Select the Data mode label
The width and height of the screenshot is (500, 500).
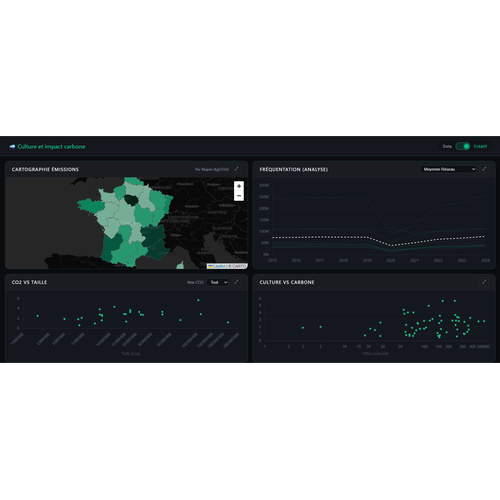click(x=447, y=146)
